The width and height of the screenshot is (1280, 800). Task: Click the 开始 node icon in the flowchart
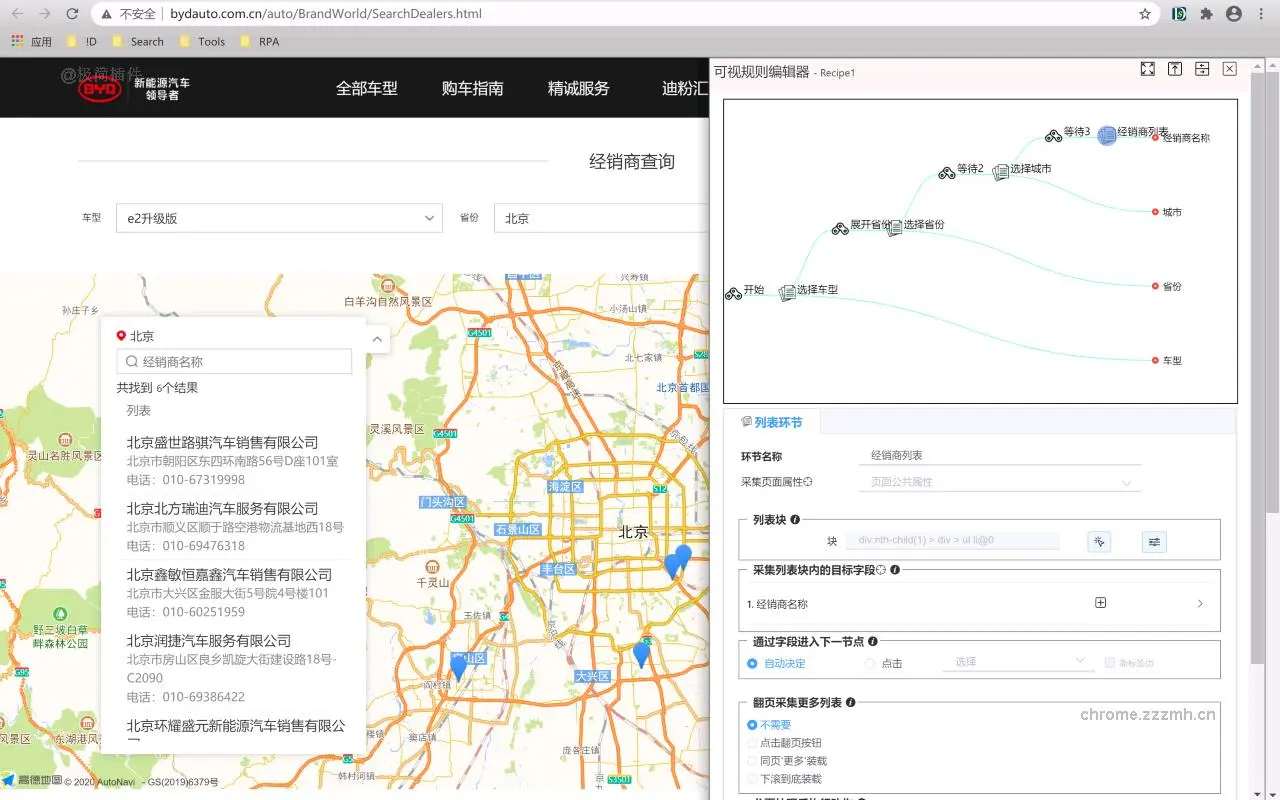click(735, 291)
